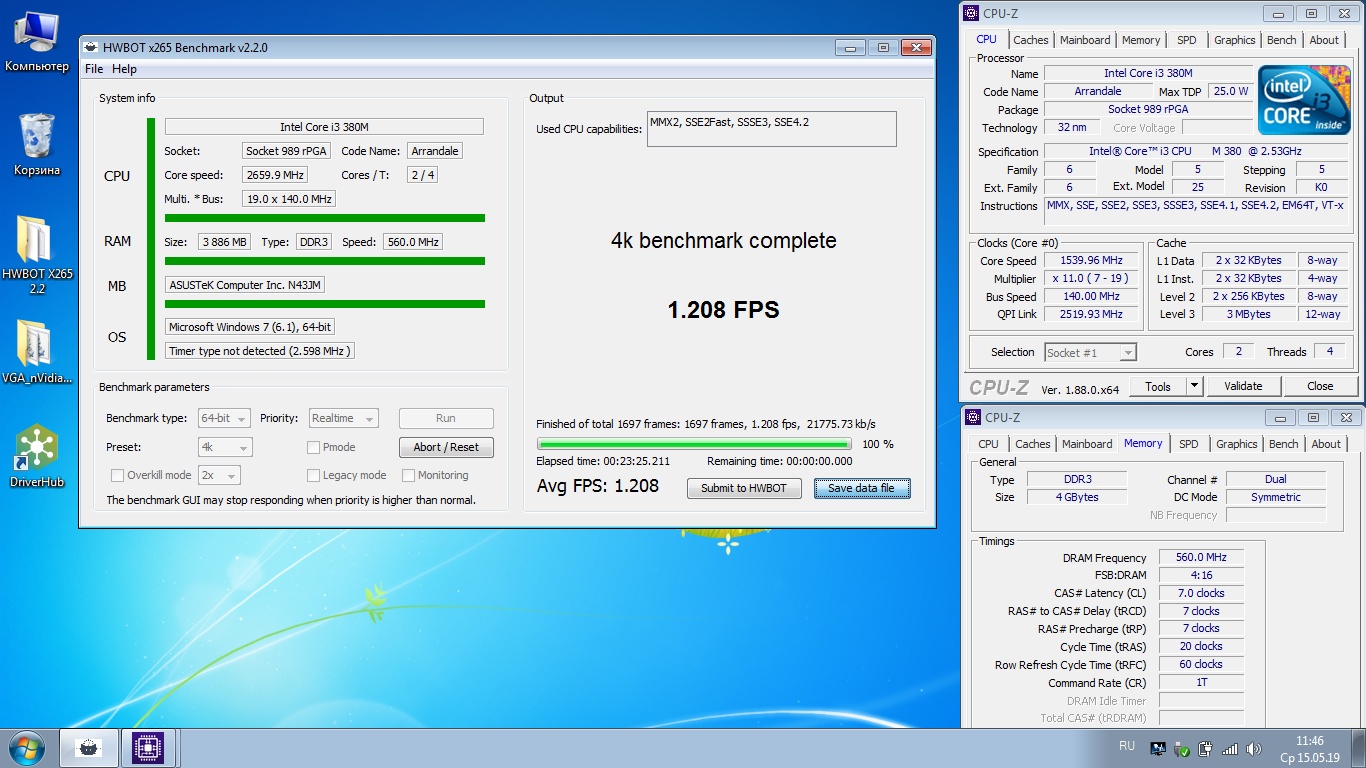1366x768 pixels.
Task: Click the Multi * Bus 19.0 x 140.0 MHz value
Action: point(289,199)
